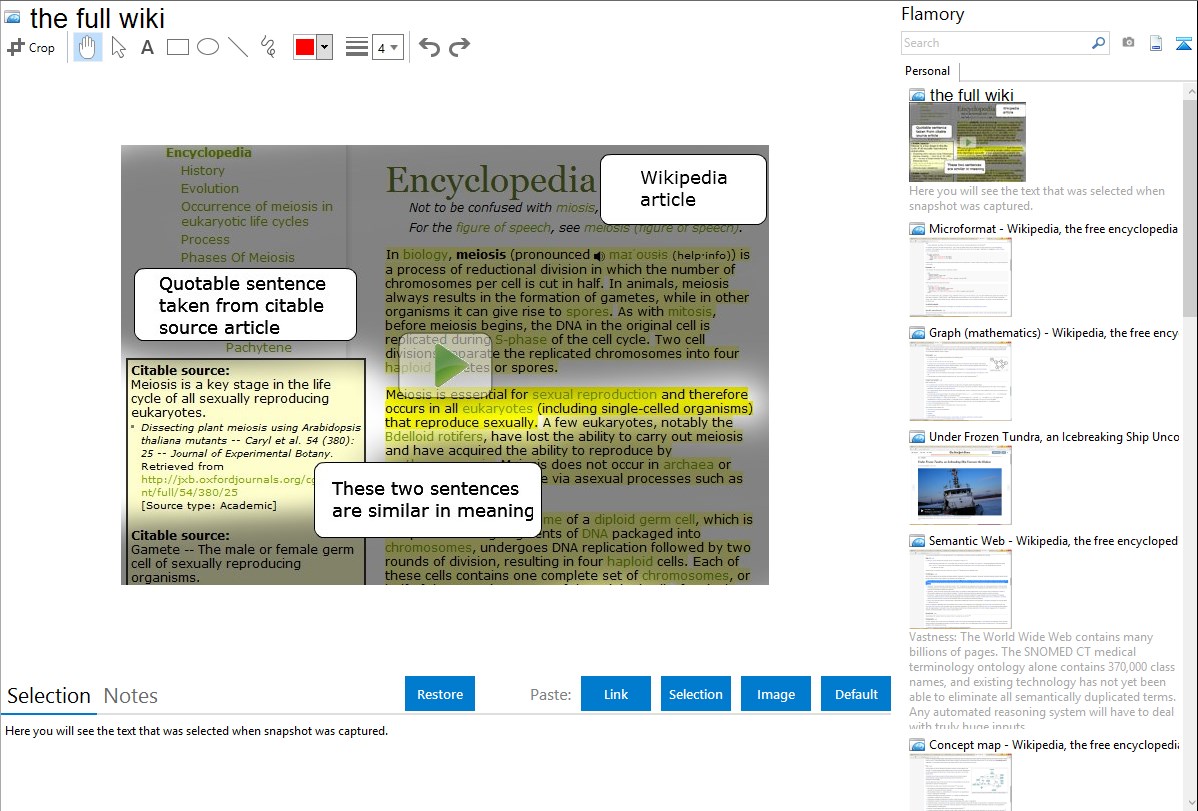Screen dimensions: 1198x811
Task: Select 'Under Frozen Tundra, an Icebreaking Ship' title
Action: point(1054,436)
